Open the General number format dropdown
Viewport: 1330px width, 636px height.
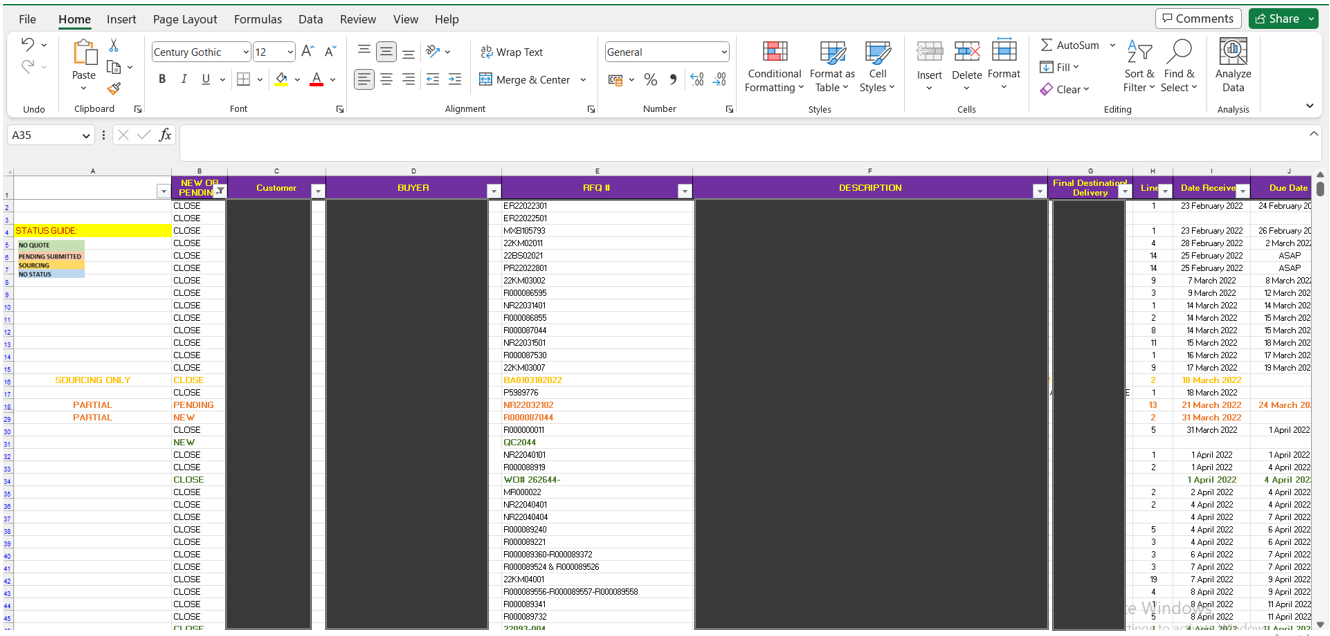724,52
